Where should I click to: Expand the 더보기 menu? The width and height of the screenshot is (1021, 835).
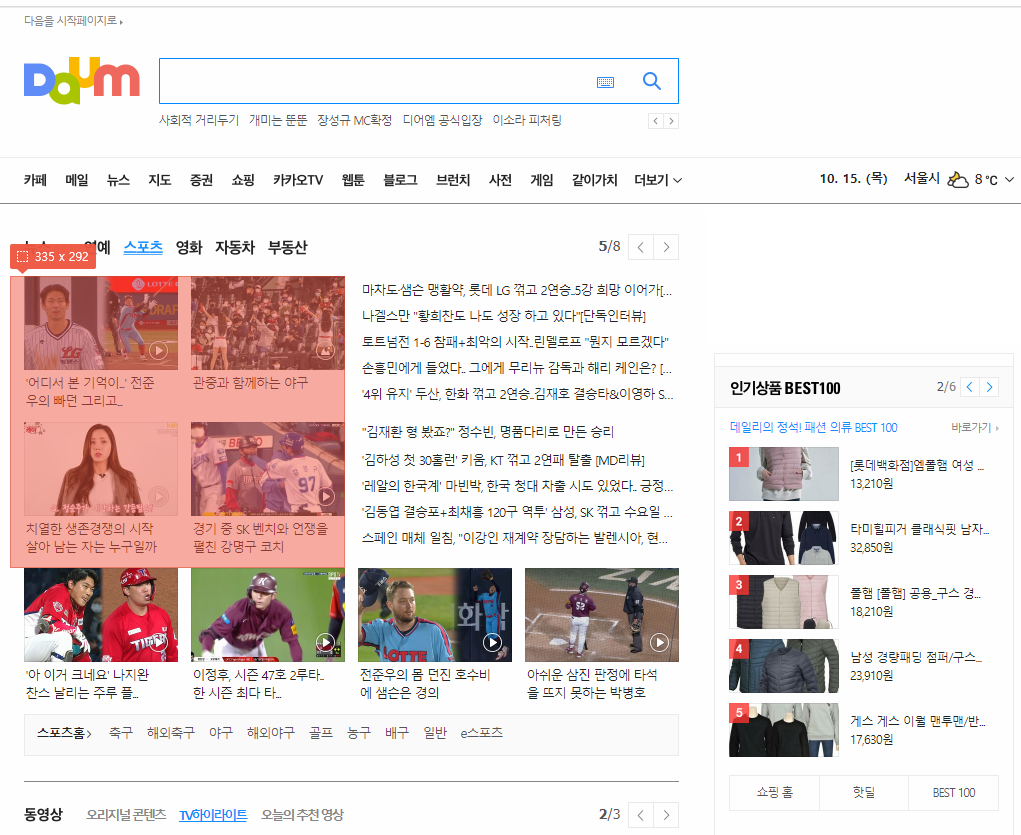[x=658, y=180]
